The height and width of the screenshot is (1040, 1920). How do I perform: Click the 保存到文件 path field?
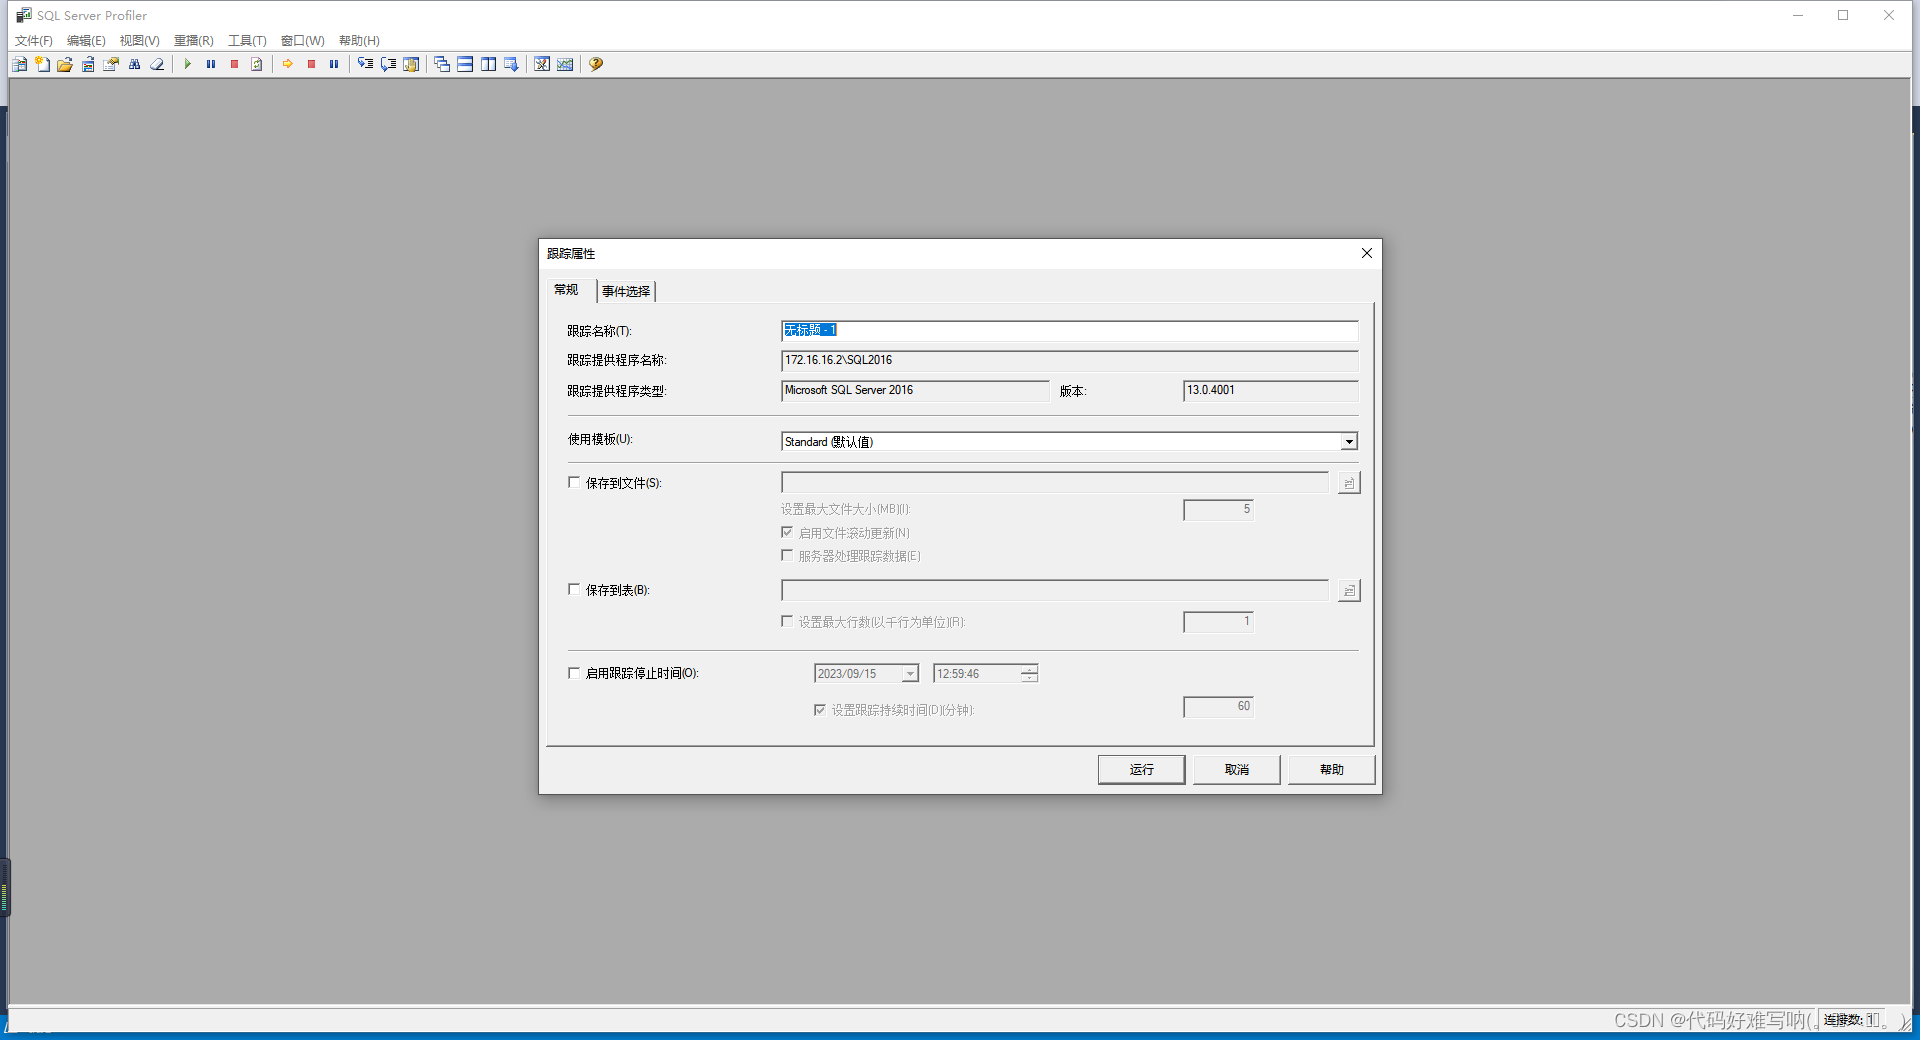(x=1055, y=483)
